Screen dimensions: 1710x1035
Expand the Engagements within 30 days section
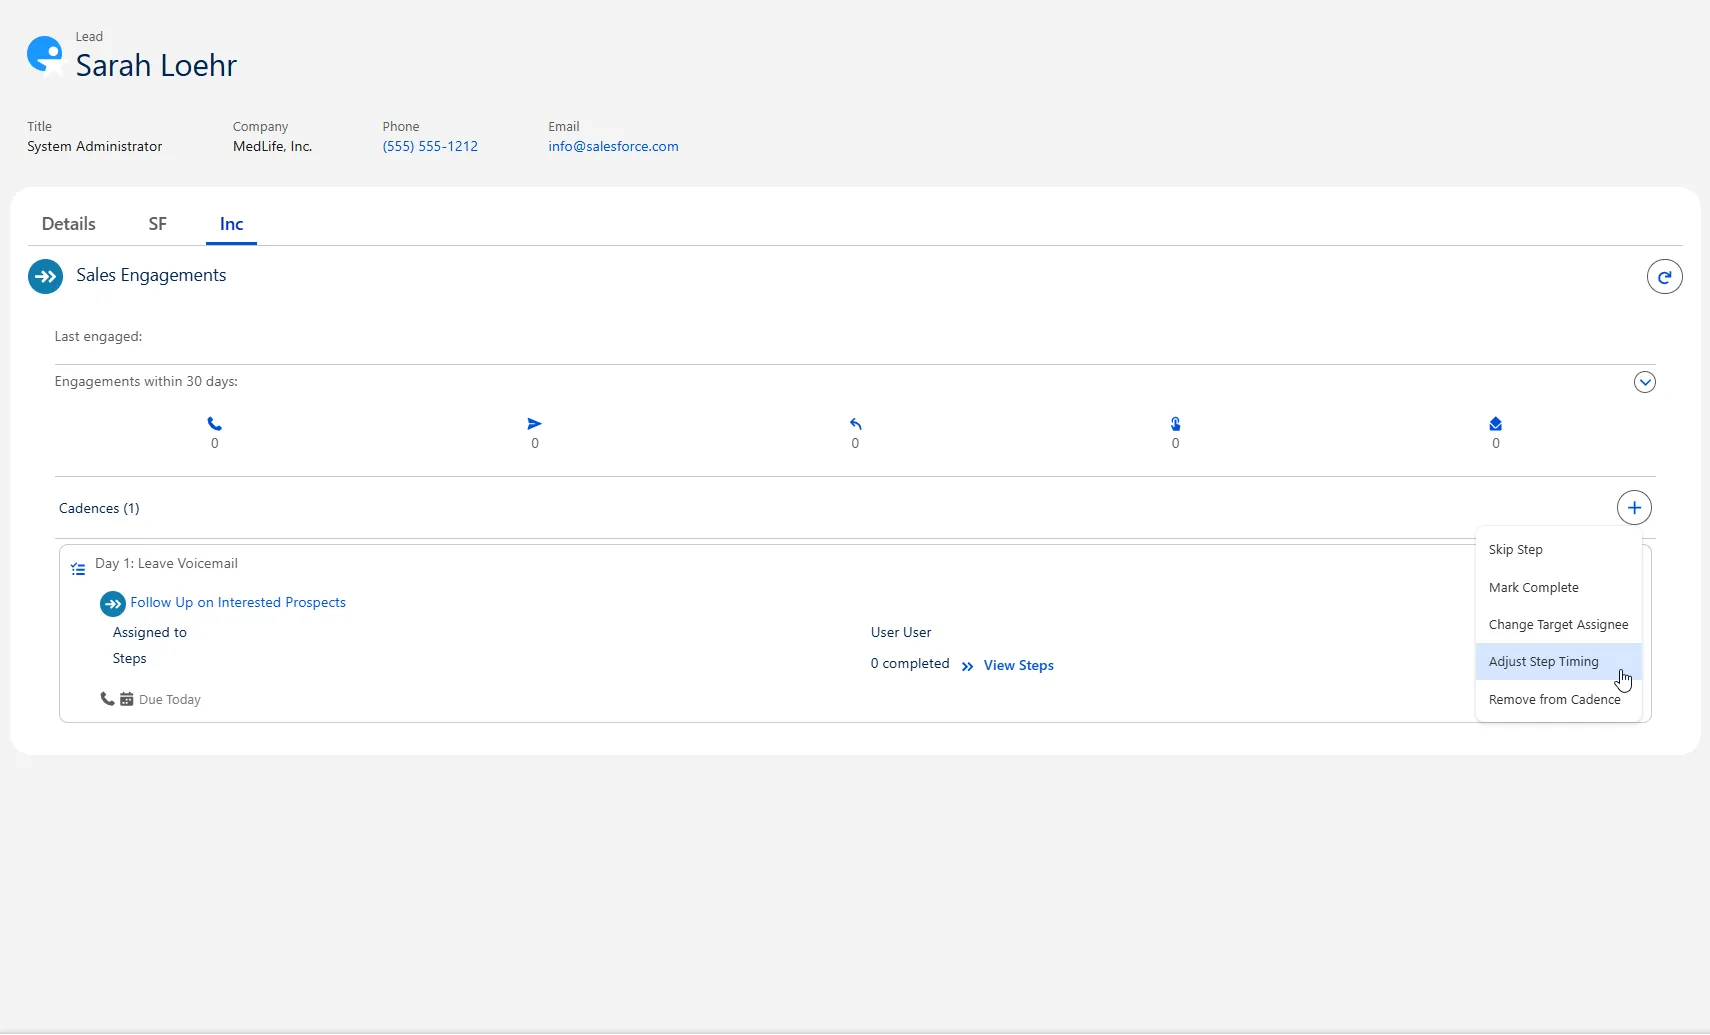[x=1644, y=382]
